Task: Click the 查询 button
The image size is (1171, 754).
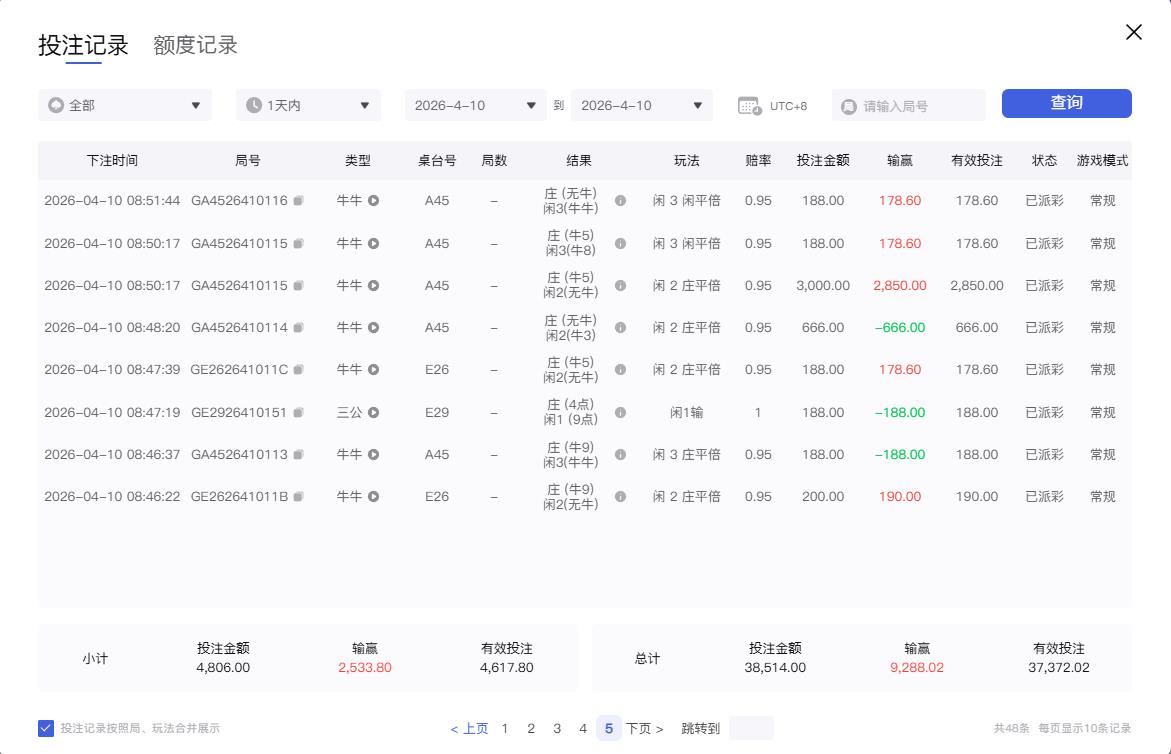Action: 1066,103
